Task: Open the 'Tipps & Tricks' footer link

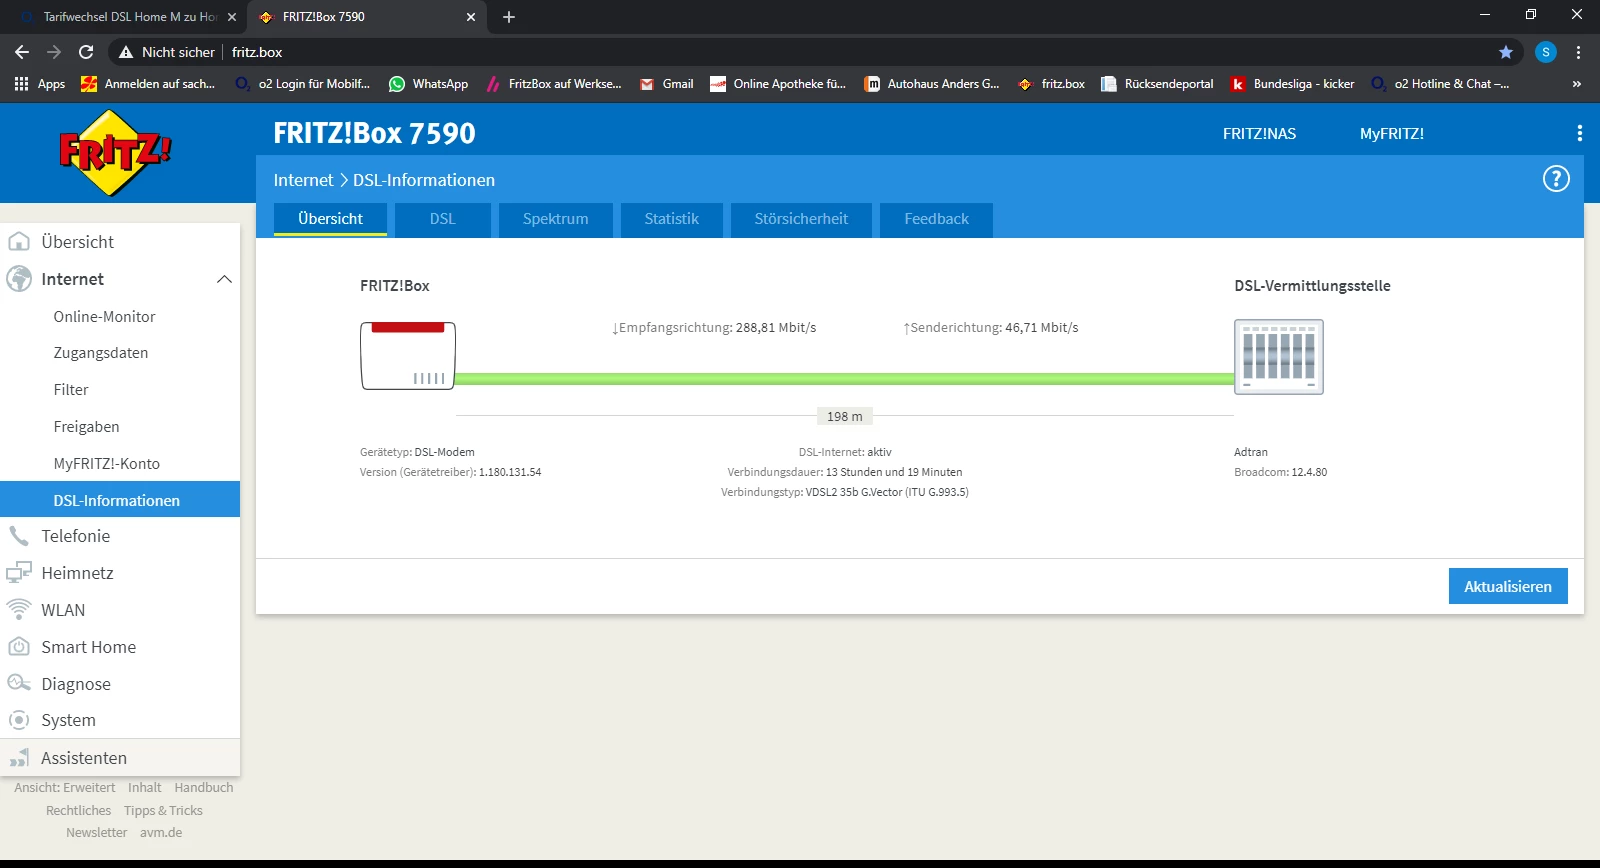Action: point(163,811)
